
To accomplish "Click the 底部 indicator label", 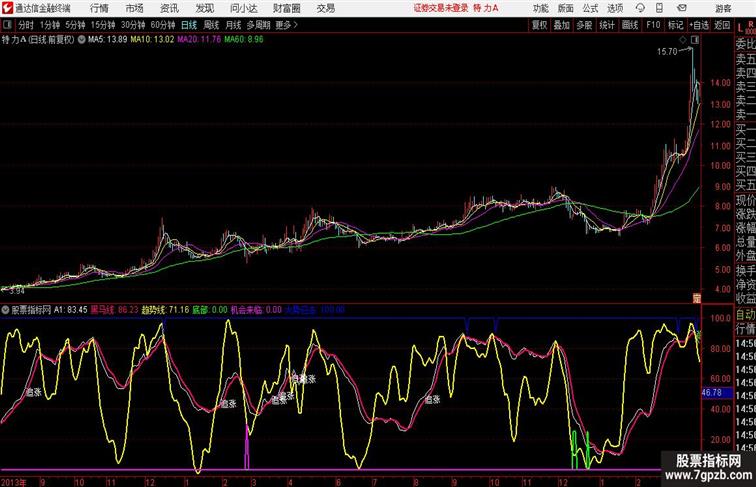I will 210,310.
